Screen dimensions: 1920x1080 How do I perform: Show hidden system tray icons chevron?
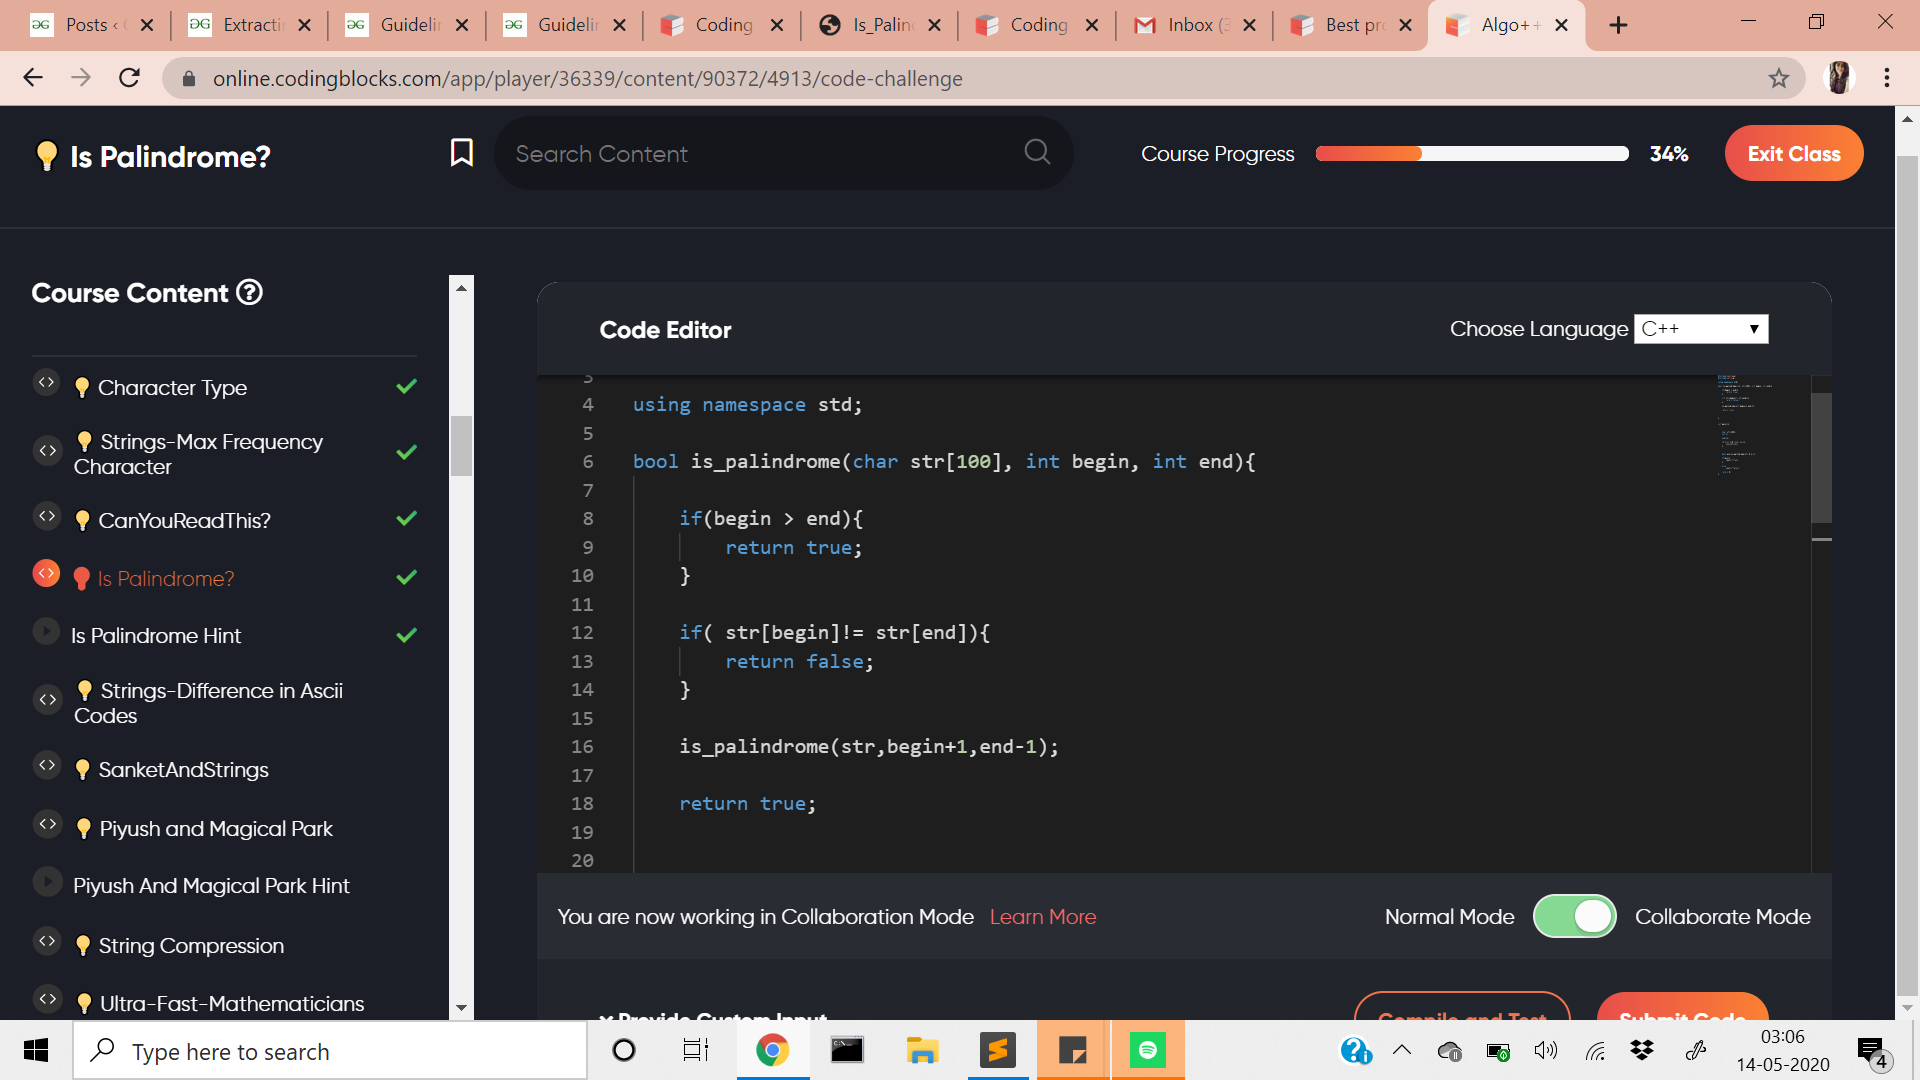coord(1402,1050)
